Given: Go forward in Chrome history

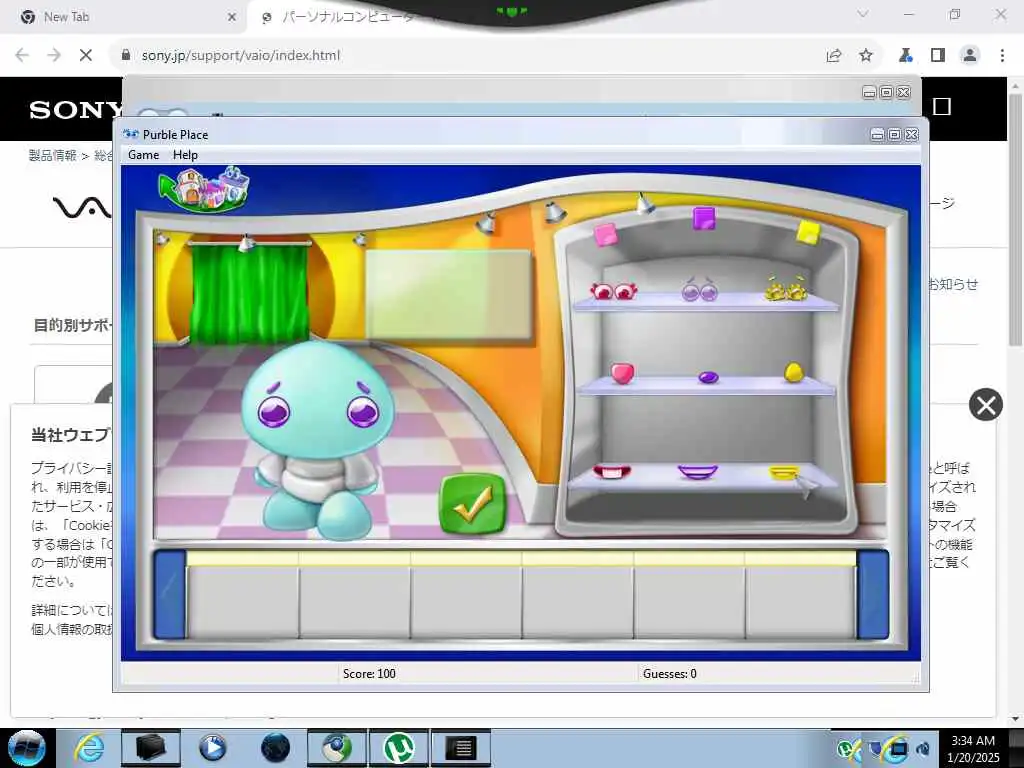Looking at the screenshot, I should point(54,56).
